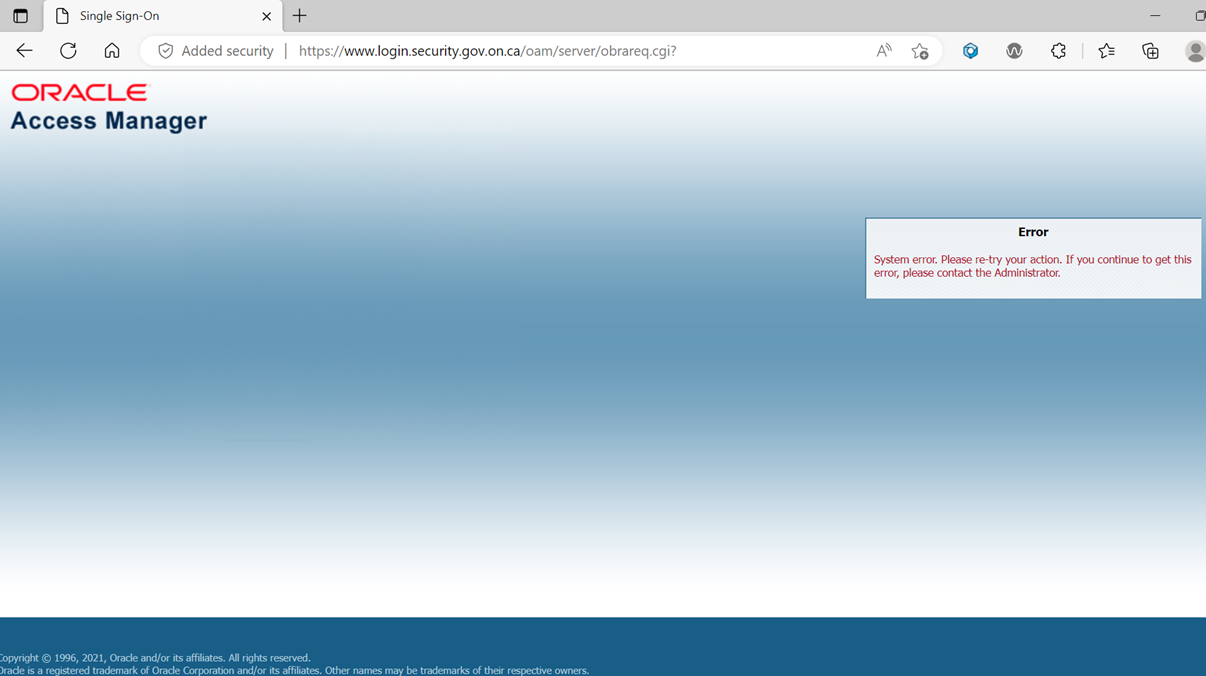
Task: Refresh the Single Sign-On page
Action: [x=68, y=51]
